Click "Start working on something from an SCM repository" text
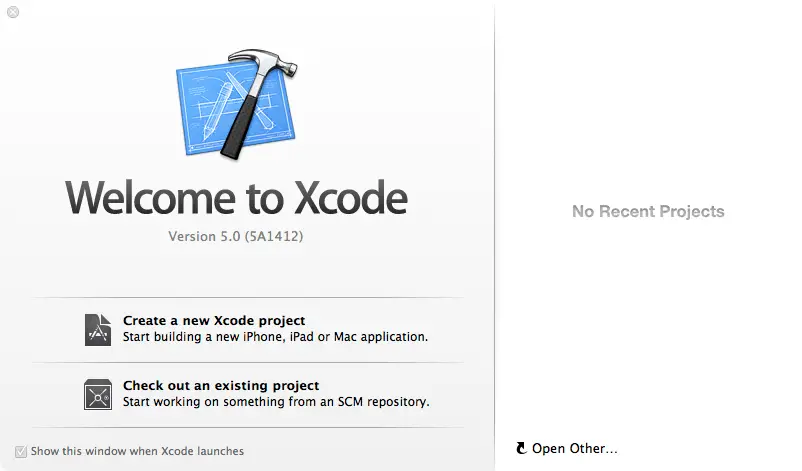802x471 pixels. point(276,402)
